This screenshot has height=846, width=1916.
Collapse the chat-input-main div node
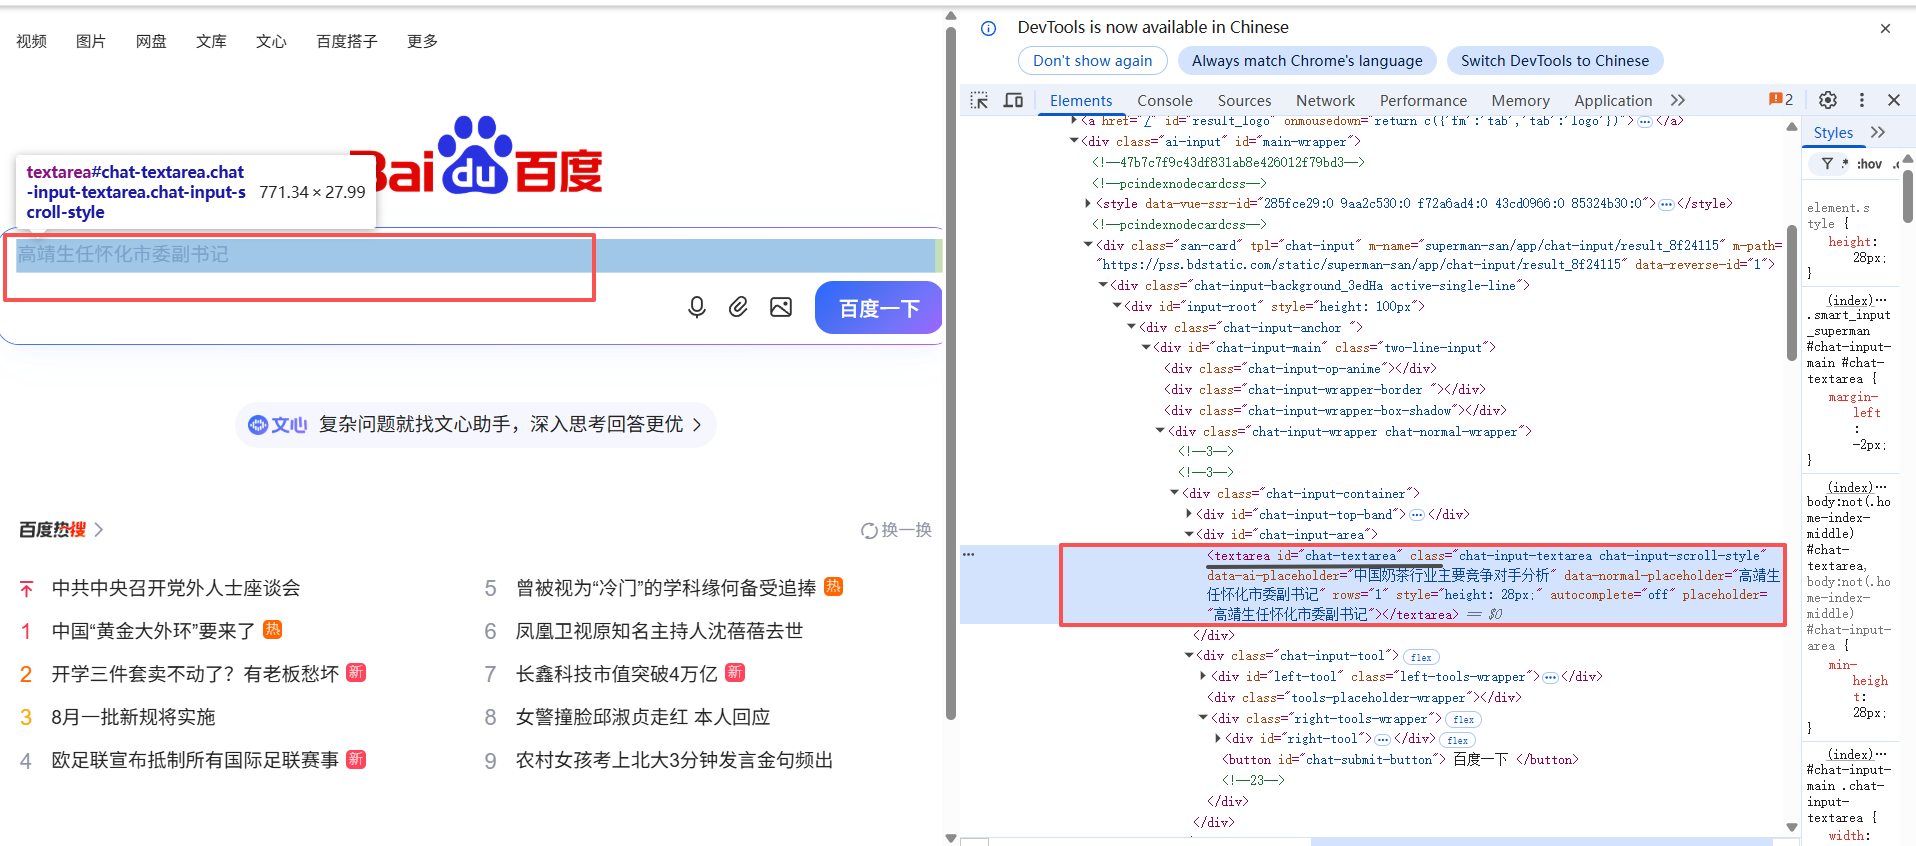1146,348
